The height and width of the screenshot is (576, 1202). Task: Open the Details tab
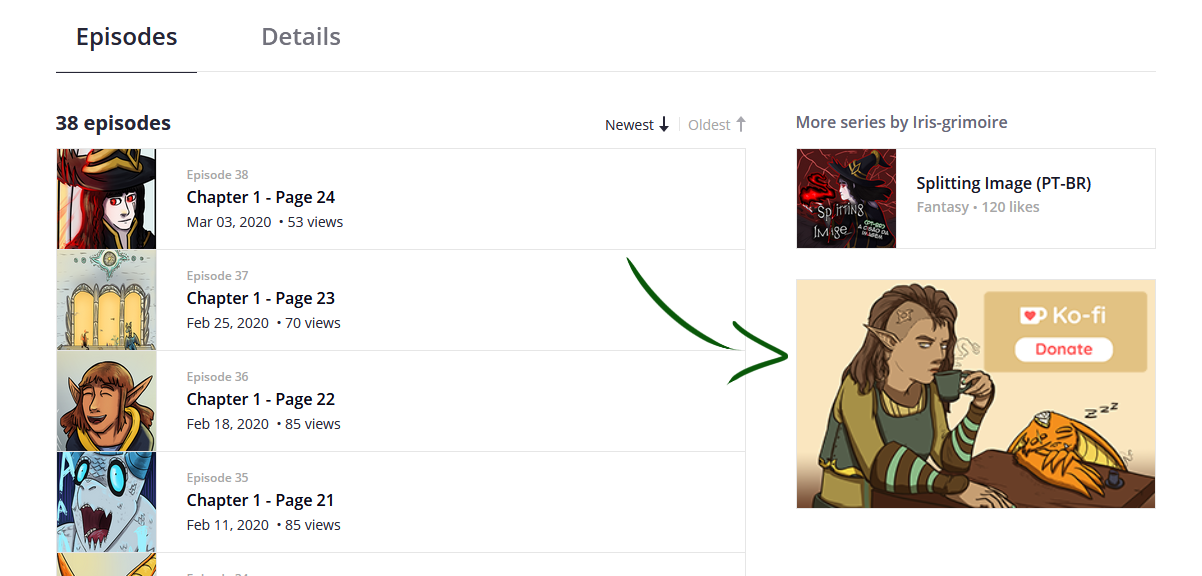pos(301,37)
